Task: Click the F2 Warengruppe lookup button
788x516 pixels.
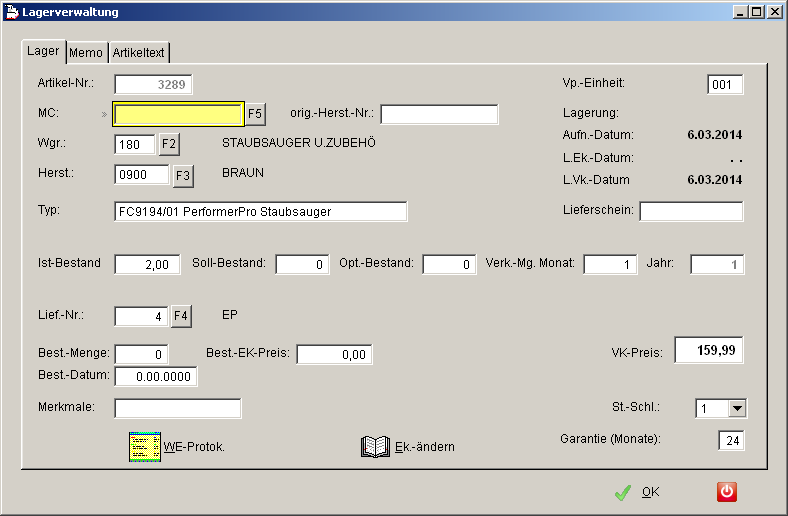Action: pyautogui.click(x=169, y=145)
